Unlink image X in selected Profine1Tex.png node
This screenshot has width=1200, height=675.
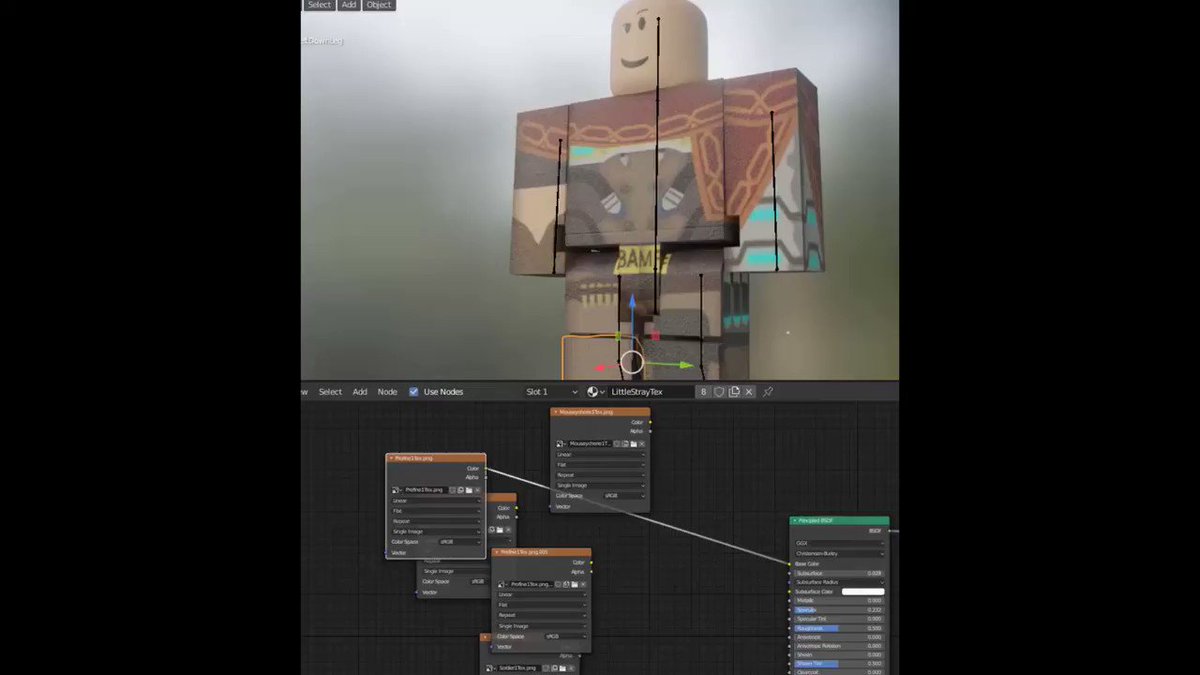[477, 490]
